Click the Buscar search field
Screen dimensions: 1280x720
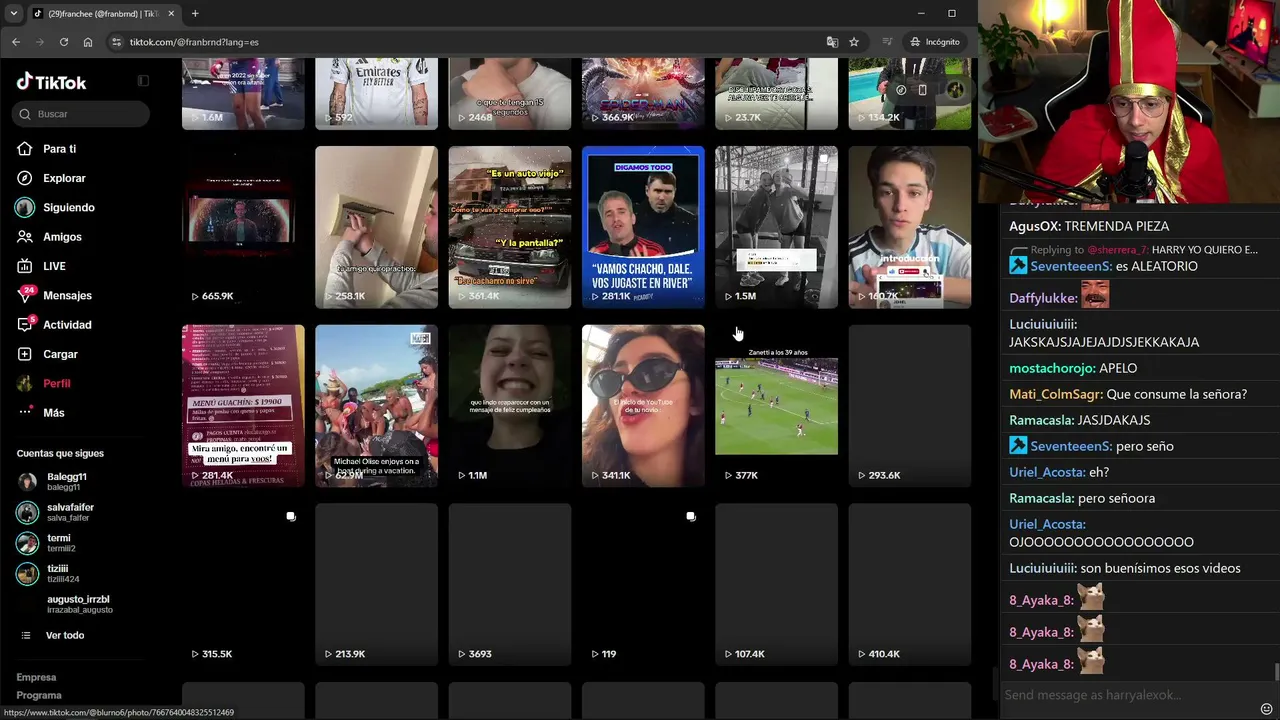click(x=82, y=114)
